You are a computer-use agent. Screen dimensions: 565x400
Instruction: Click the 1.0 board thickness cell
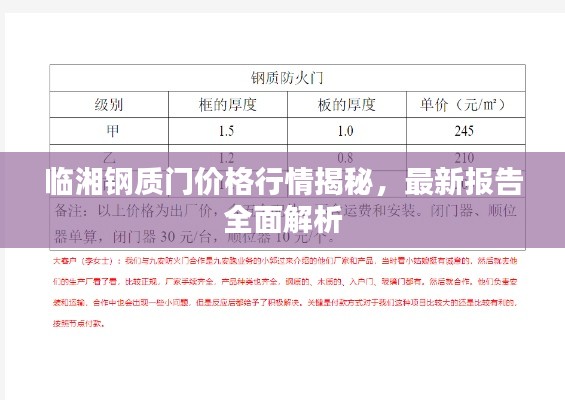[x=346, y=131]
